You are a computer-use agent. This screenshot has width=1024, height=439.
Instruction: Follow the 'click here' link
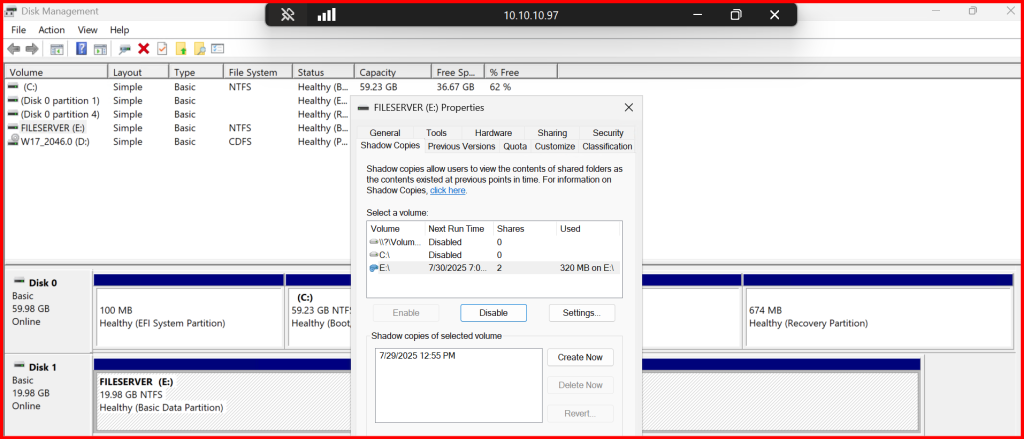pyautogui.click(x=448, y=190)
